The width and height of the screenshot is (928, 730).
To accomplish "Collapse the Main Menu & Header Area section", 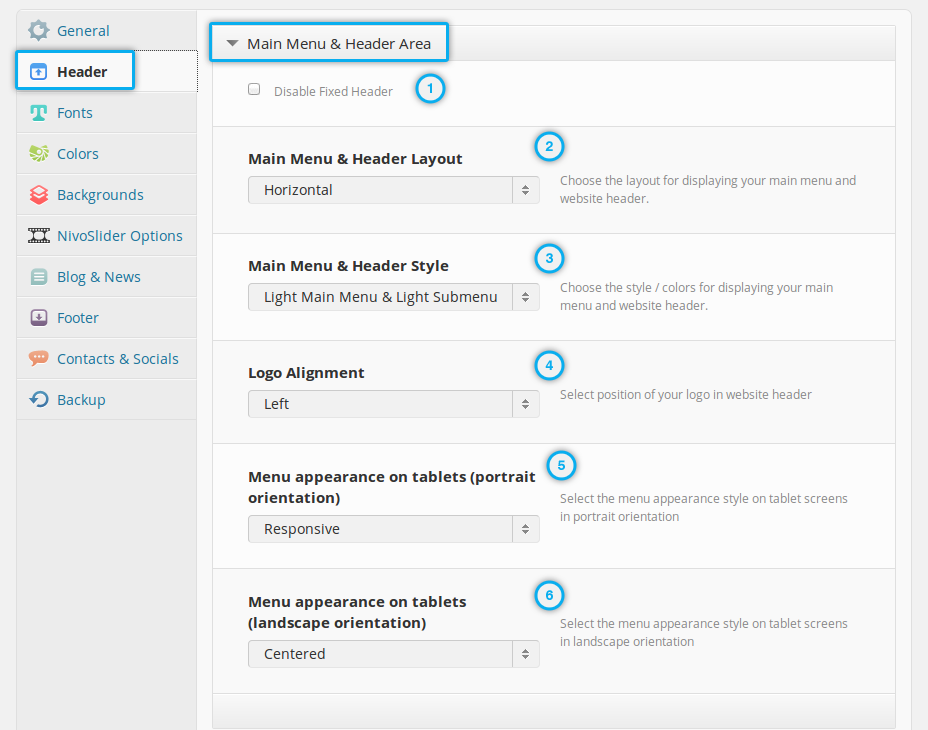I will pos(232,44).
